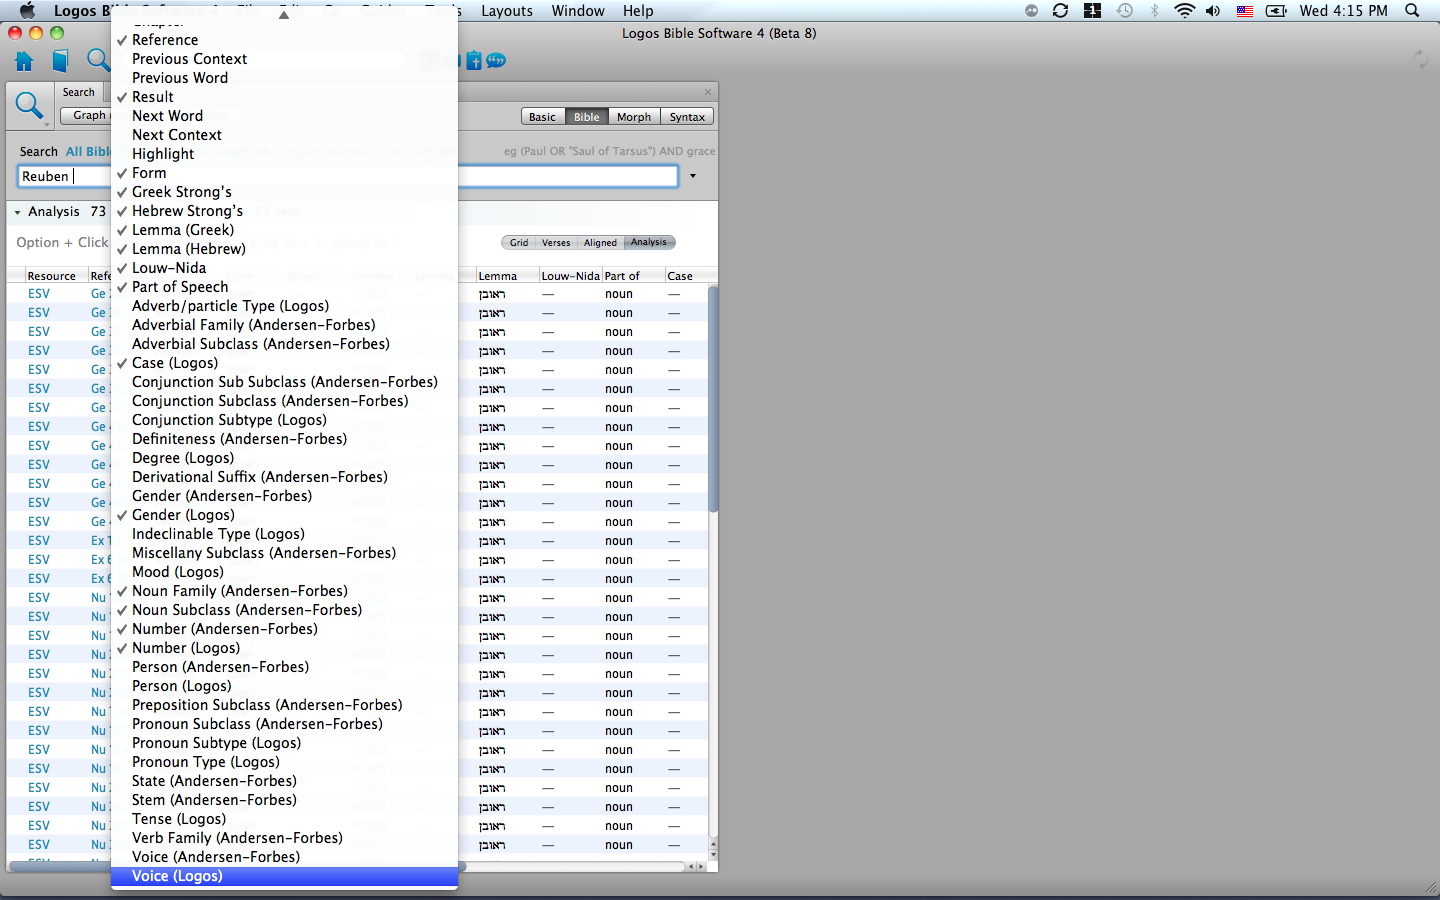1440x900 pixels.
Task: Open the Library book icon
Action: (60, 61)
